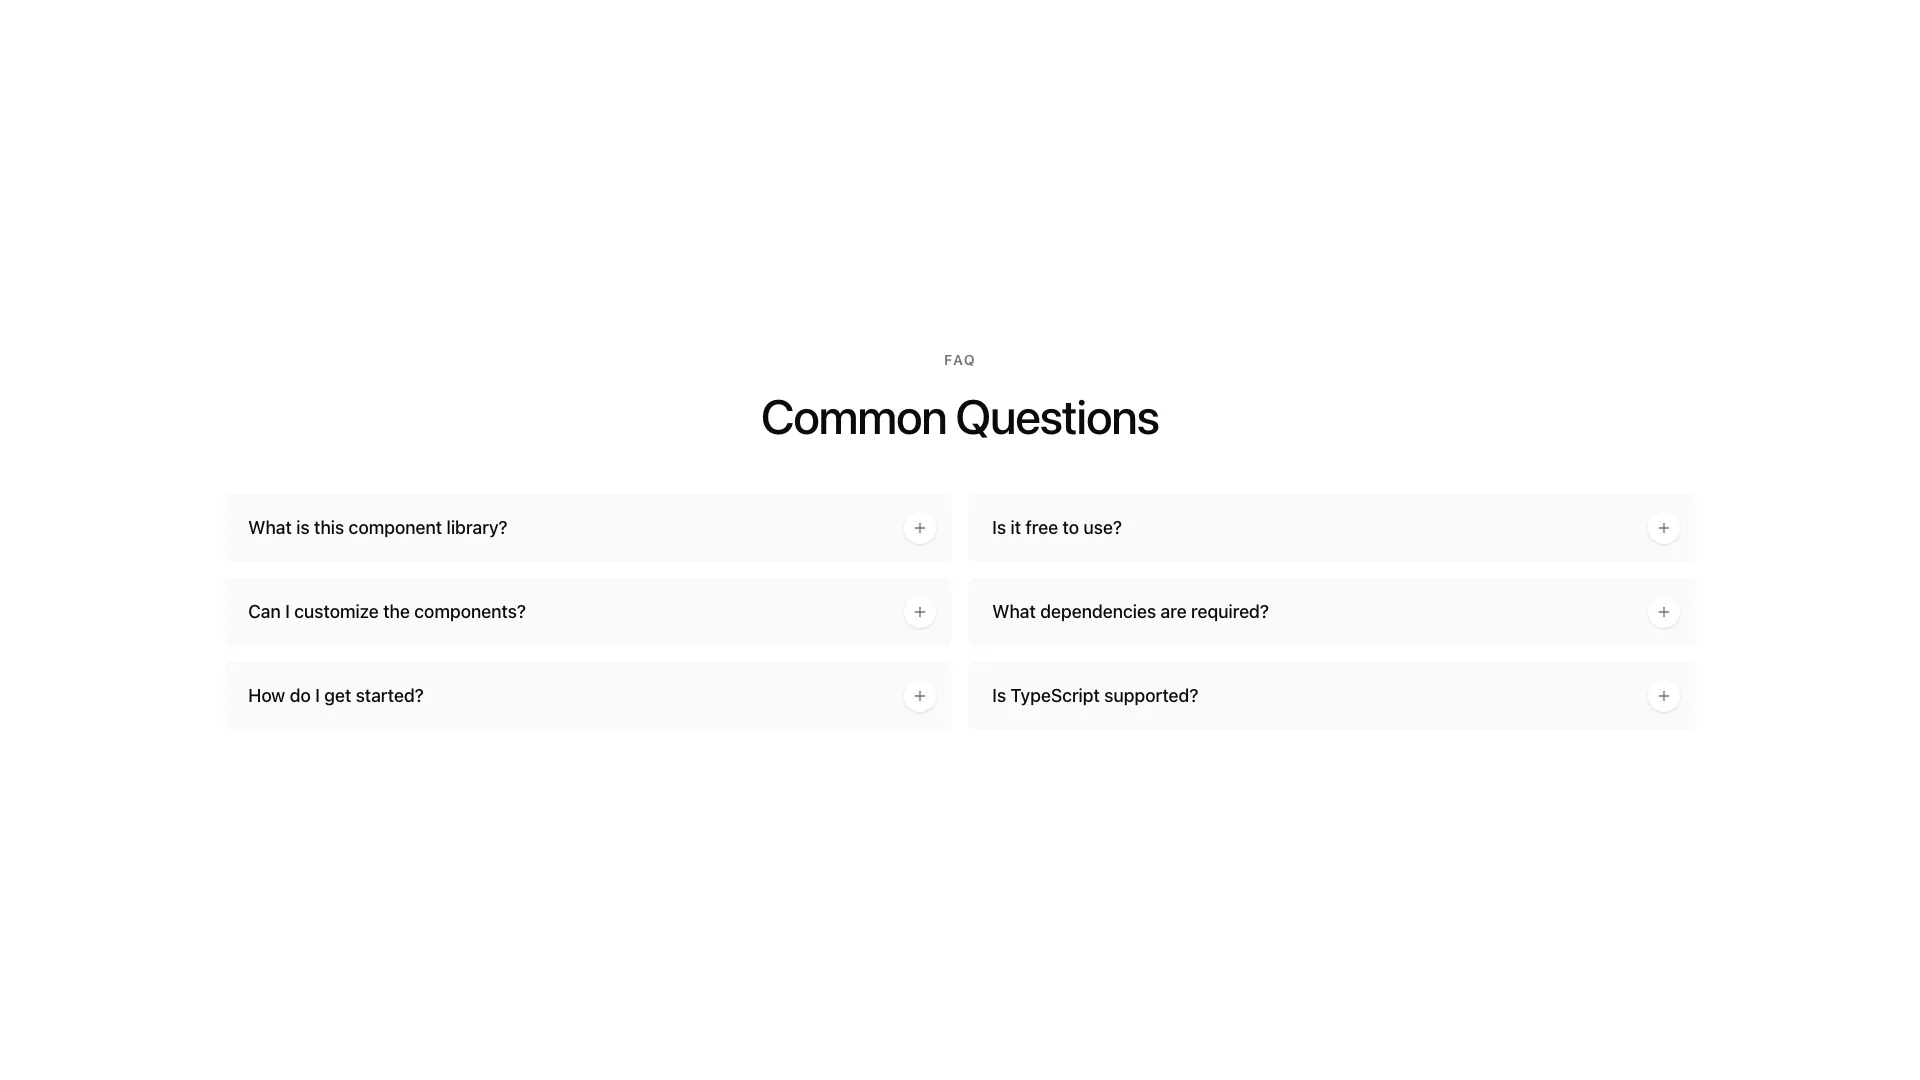The image size is (1920, 1080).
Task: Click the plus icon beside "Is TypeScript supported?"
Action: [x=1663, y=695]
